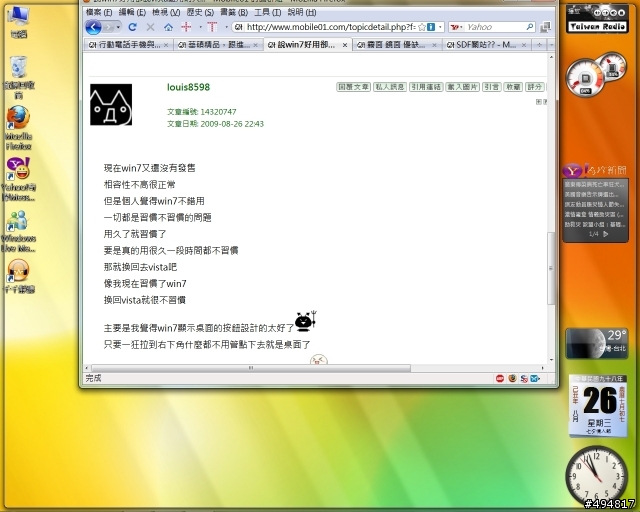This screenshot has width=640, height=512.
Task: Open the 工具 (T) menu
Action: tap(268, 13)
